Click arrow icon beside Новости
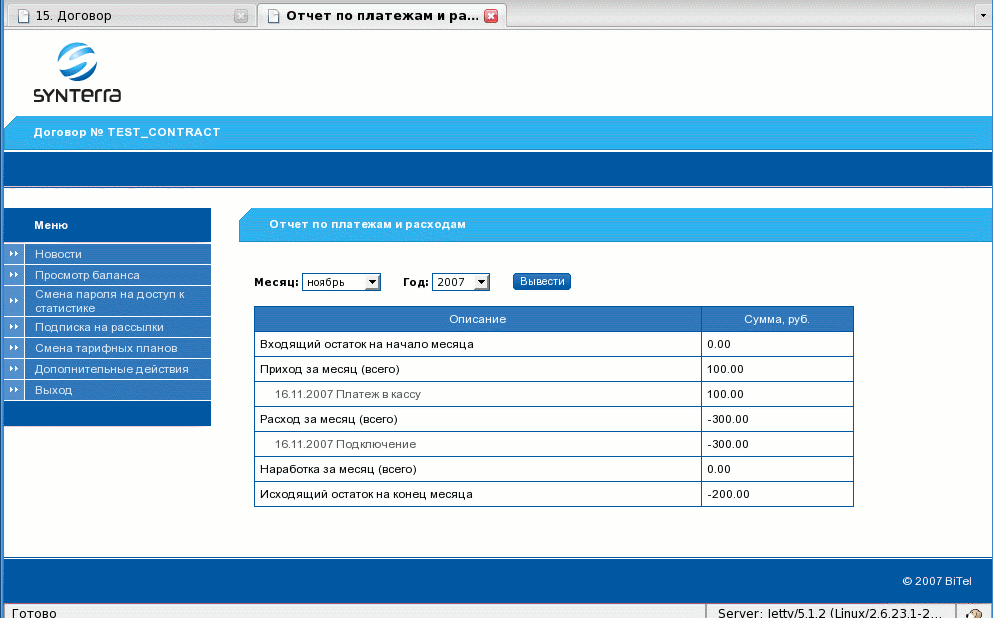 point(14,254)
